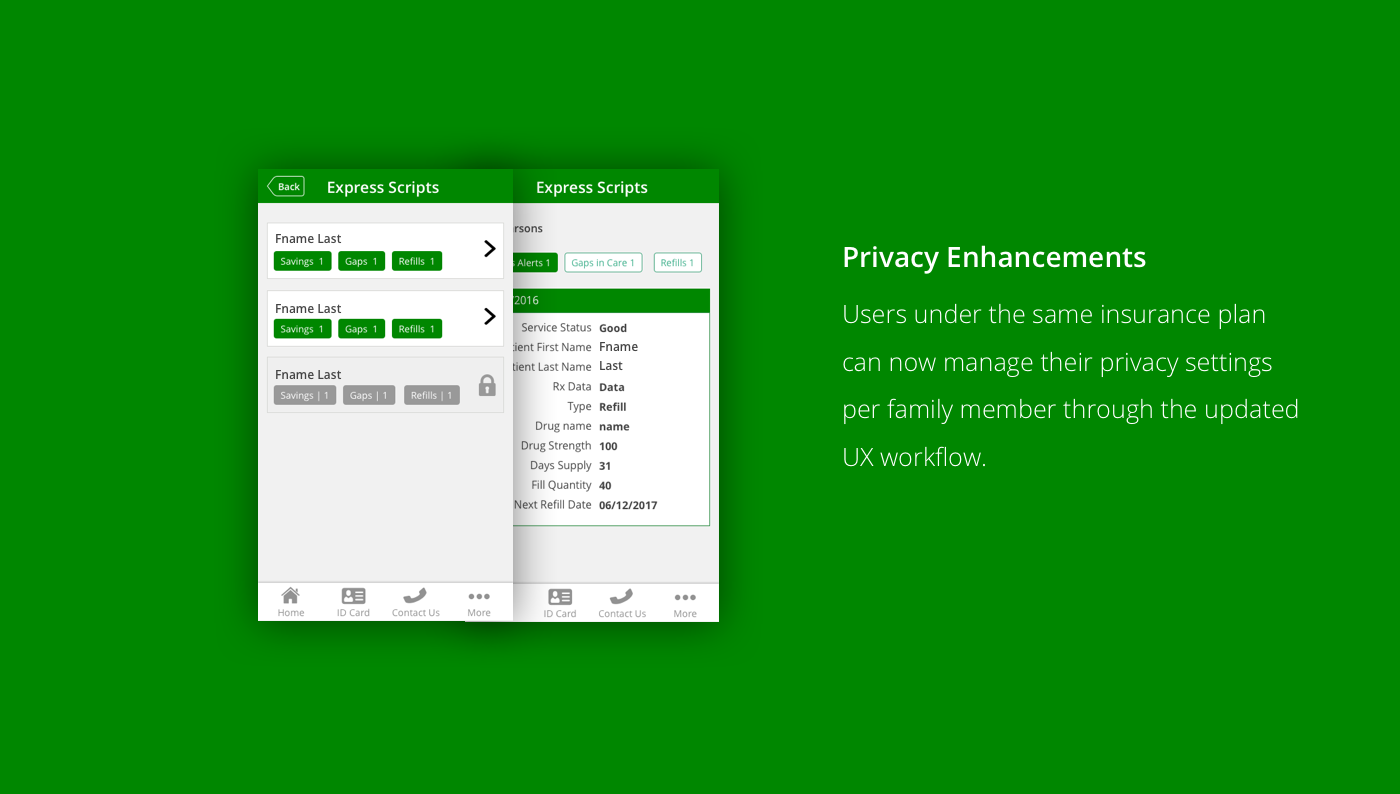Click the Drug Strength value 100
Screen dimensions: 1400x794
click(608, 446)
